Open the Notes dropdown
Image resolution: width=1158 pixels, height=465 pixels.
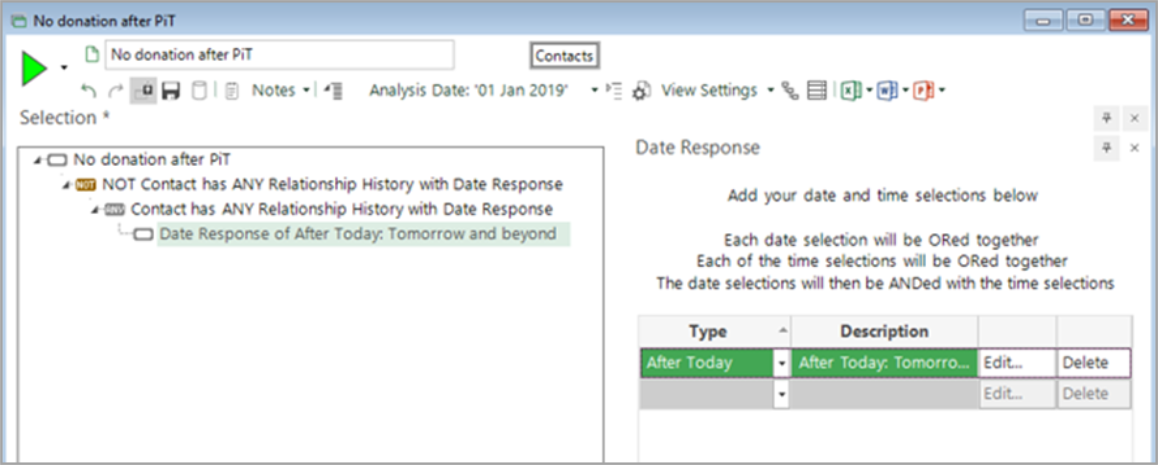pos(306,91)
